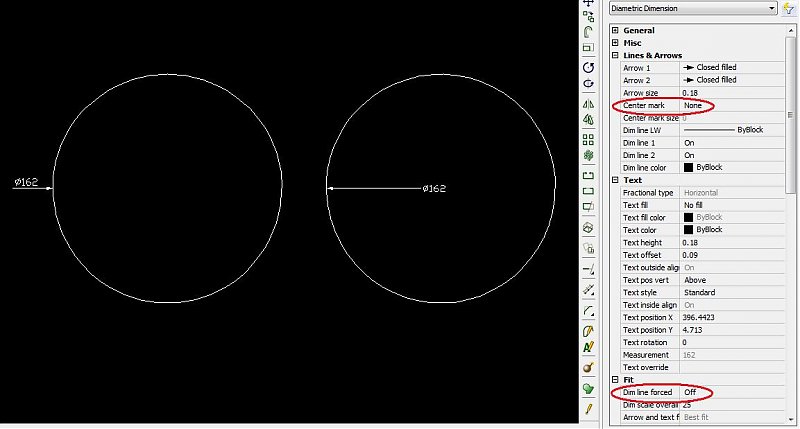The height and width of the screenshot is (429, 800).
Task: Select the Mirror tool icon
Action: (588, 104)
